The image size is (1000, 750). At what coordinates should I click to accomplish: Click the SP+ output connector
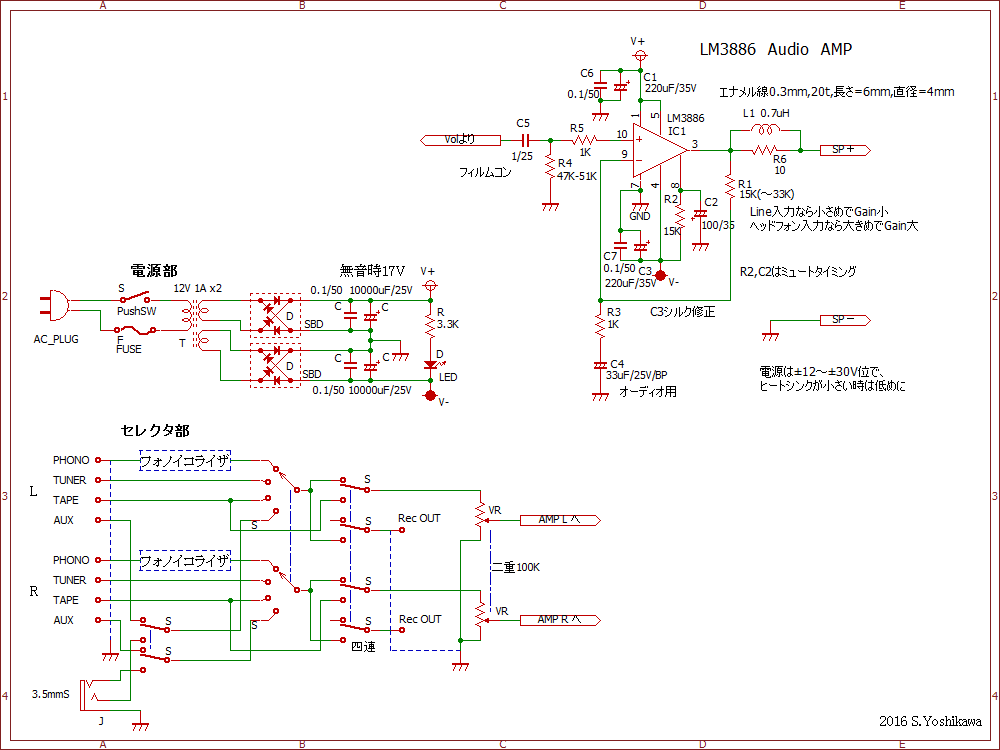point(843,150)
